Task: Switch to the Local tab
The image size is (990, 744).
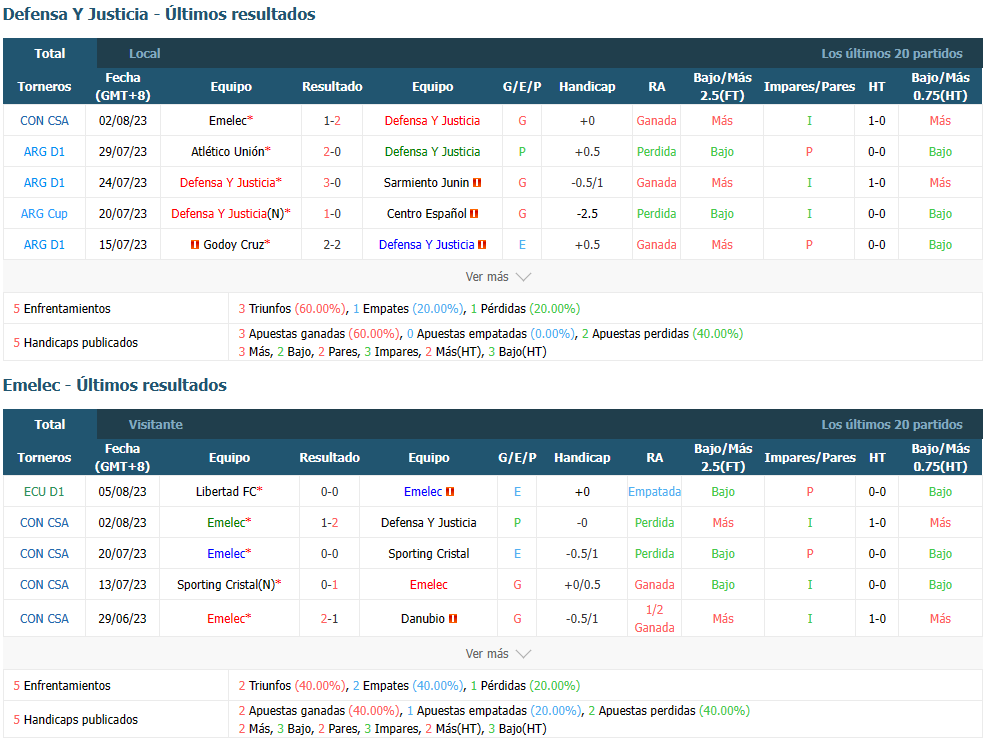Action: pyautogui.click(x=145, y=54)
